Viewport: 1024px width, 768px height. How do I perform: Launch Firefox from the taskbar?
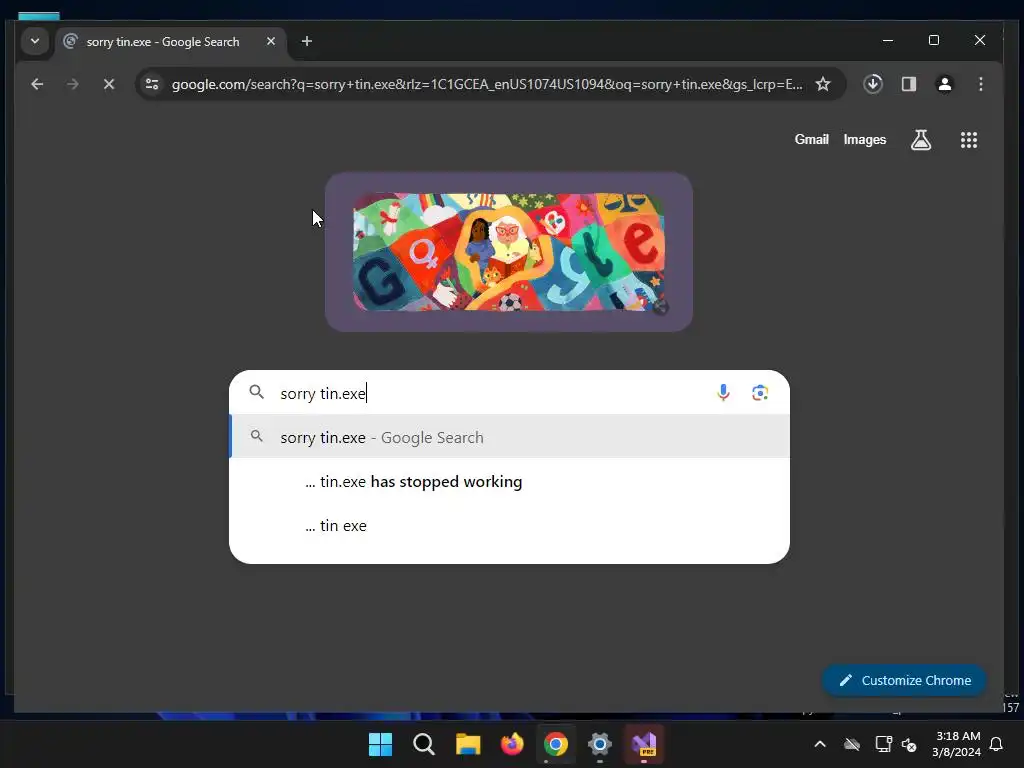tap(512, 744)
